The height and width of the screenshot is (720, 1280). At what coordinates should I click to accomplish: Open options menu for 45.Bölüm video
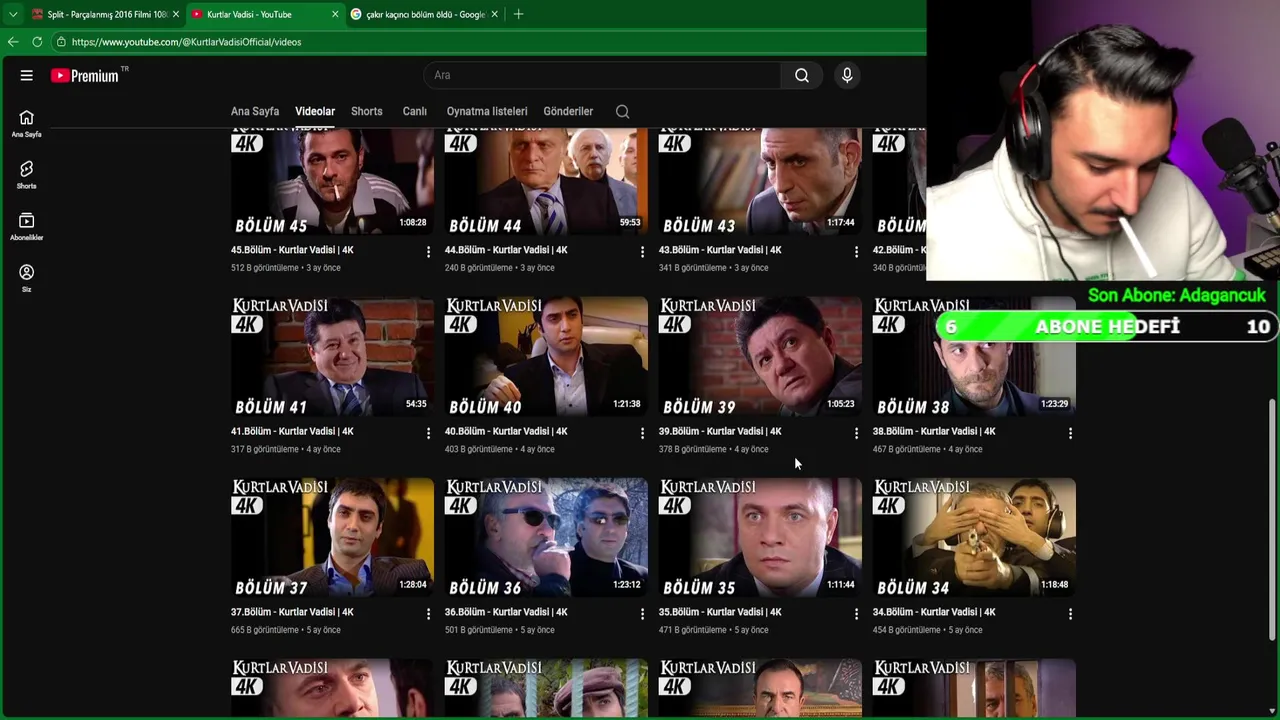428,252
